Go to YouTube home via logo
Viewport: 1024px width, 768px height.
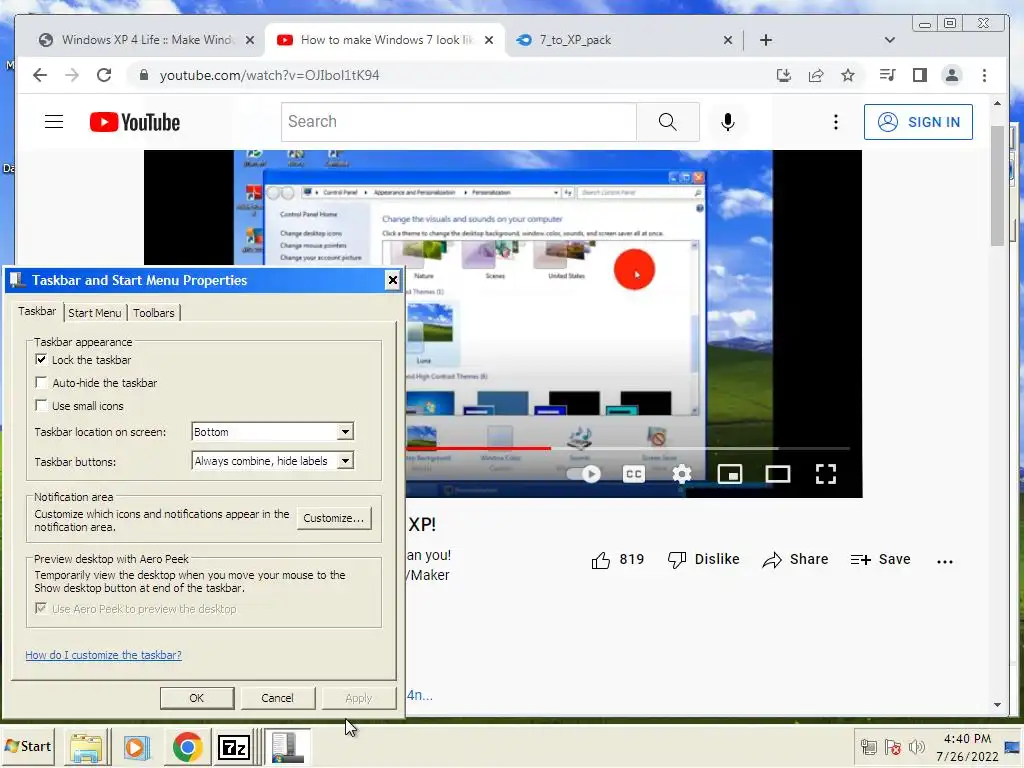click(135, 122)
